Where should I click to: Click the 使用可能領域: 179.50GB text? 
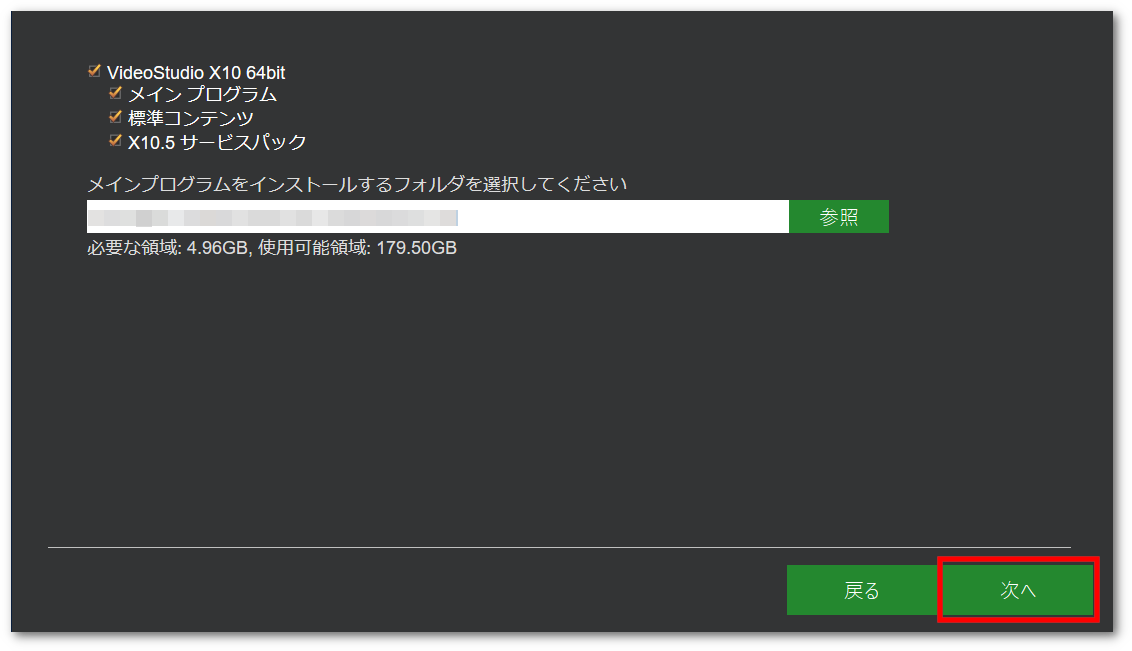[357, 248]
